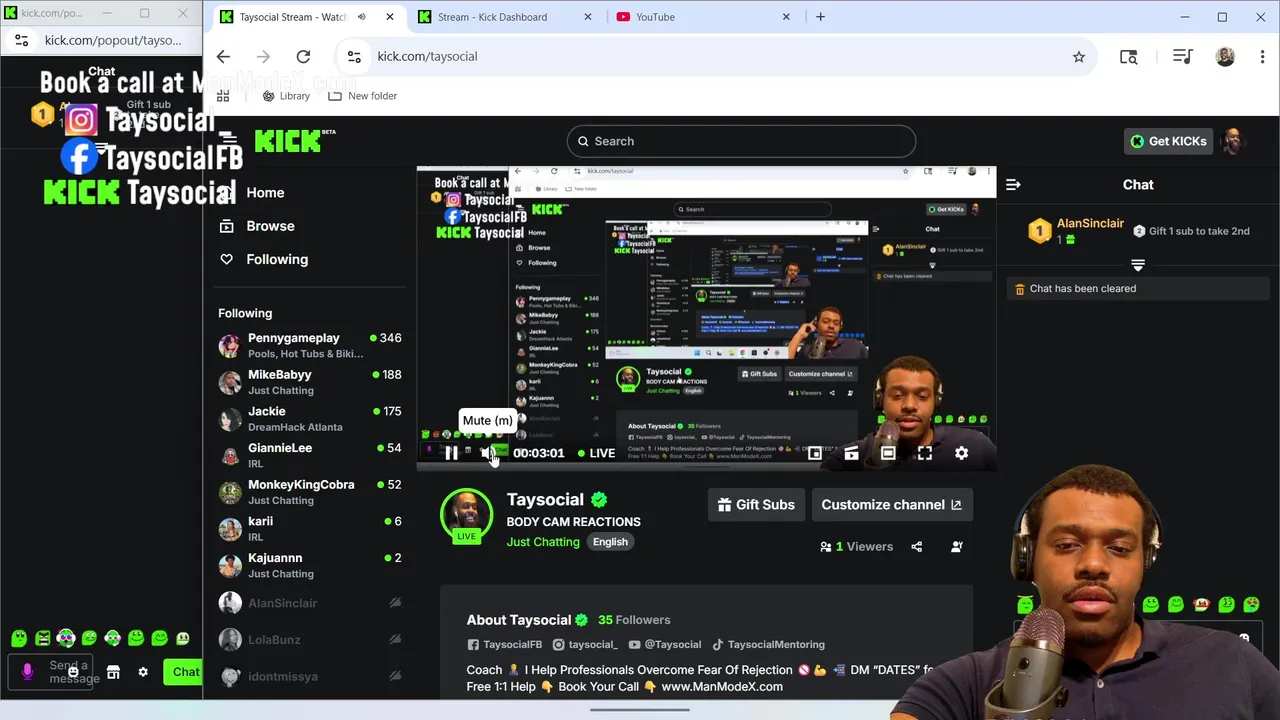Click Taysocial LIVE profile avatar
This screenshot has height=720, width=1280.
466,515
